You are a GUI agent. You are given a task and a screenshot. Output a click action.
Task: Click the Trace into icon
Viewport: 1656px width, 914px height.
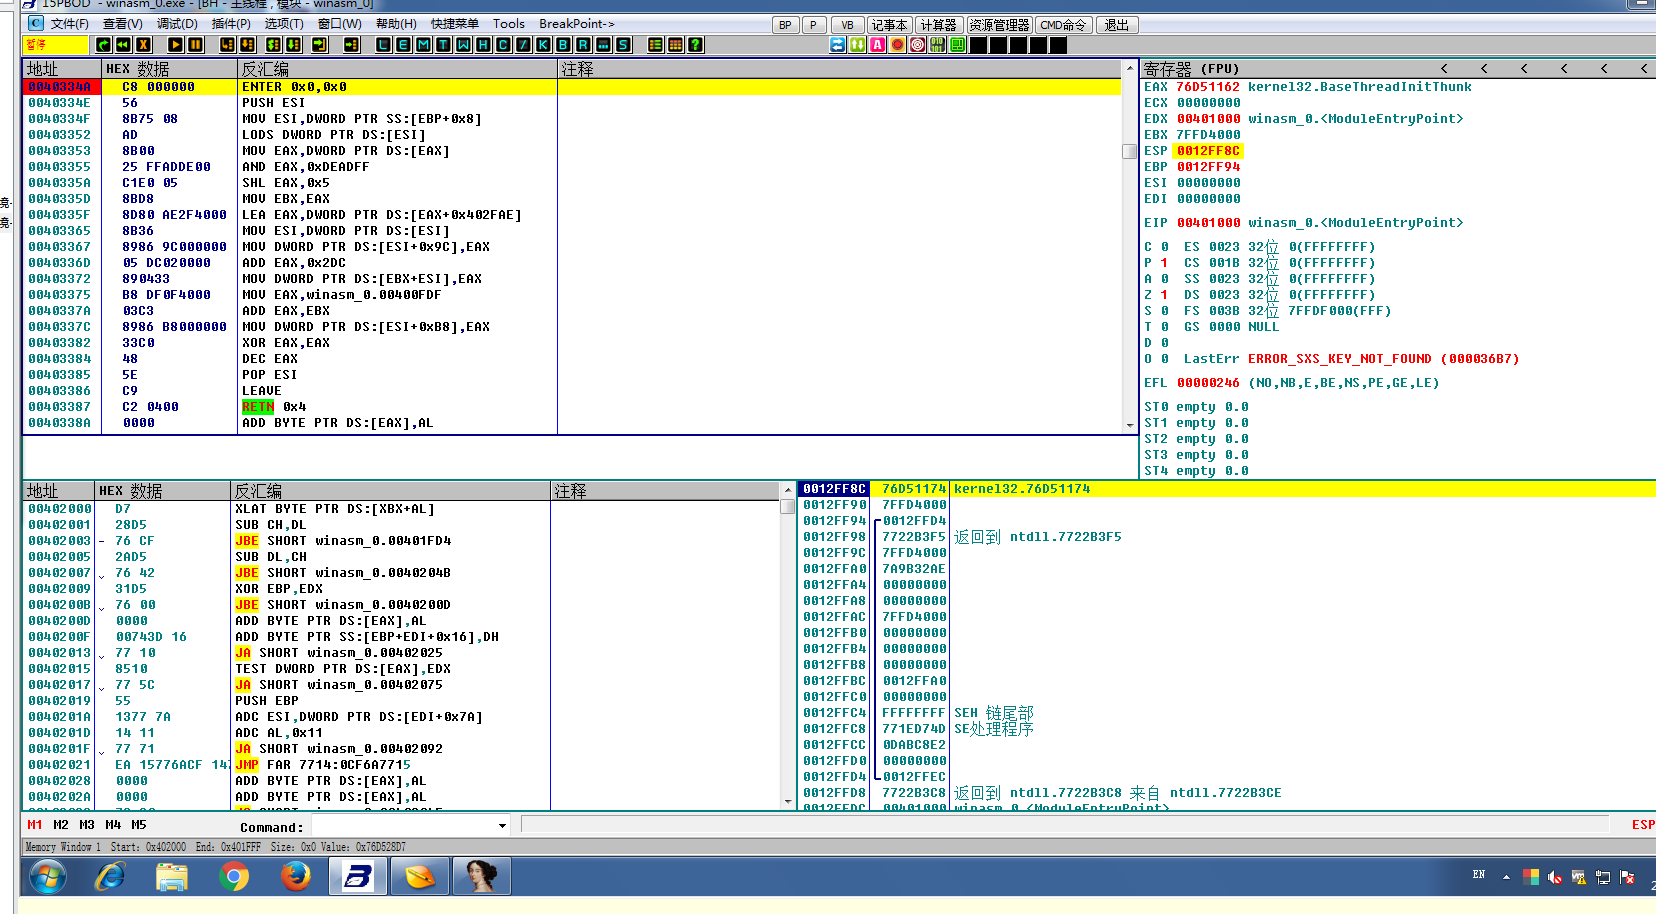pyautogui.click(x=273, y=45)
